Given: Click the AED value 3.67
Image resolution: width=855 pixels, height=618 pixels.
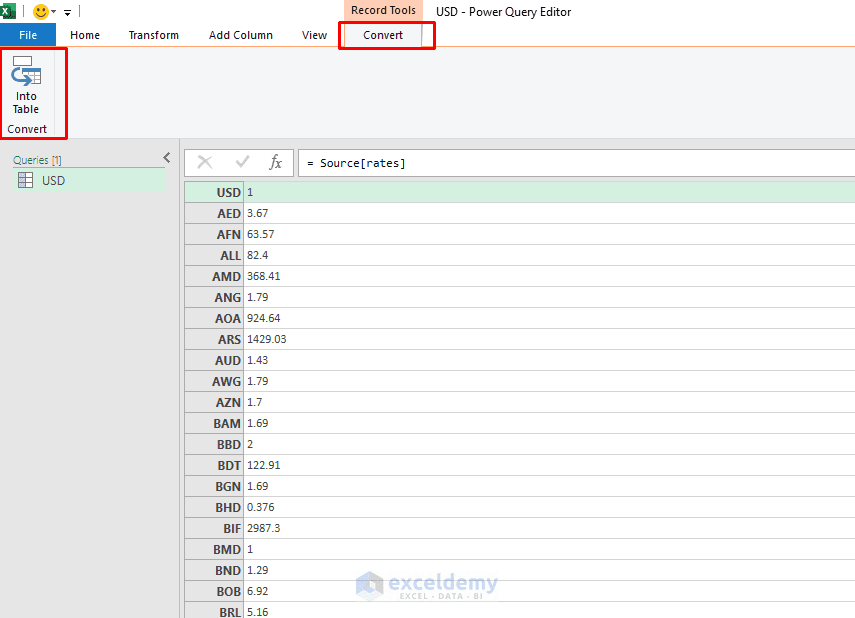Looking at the screenshot, I should click(257, 213).
